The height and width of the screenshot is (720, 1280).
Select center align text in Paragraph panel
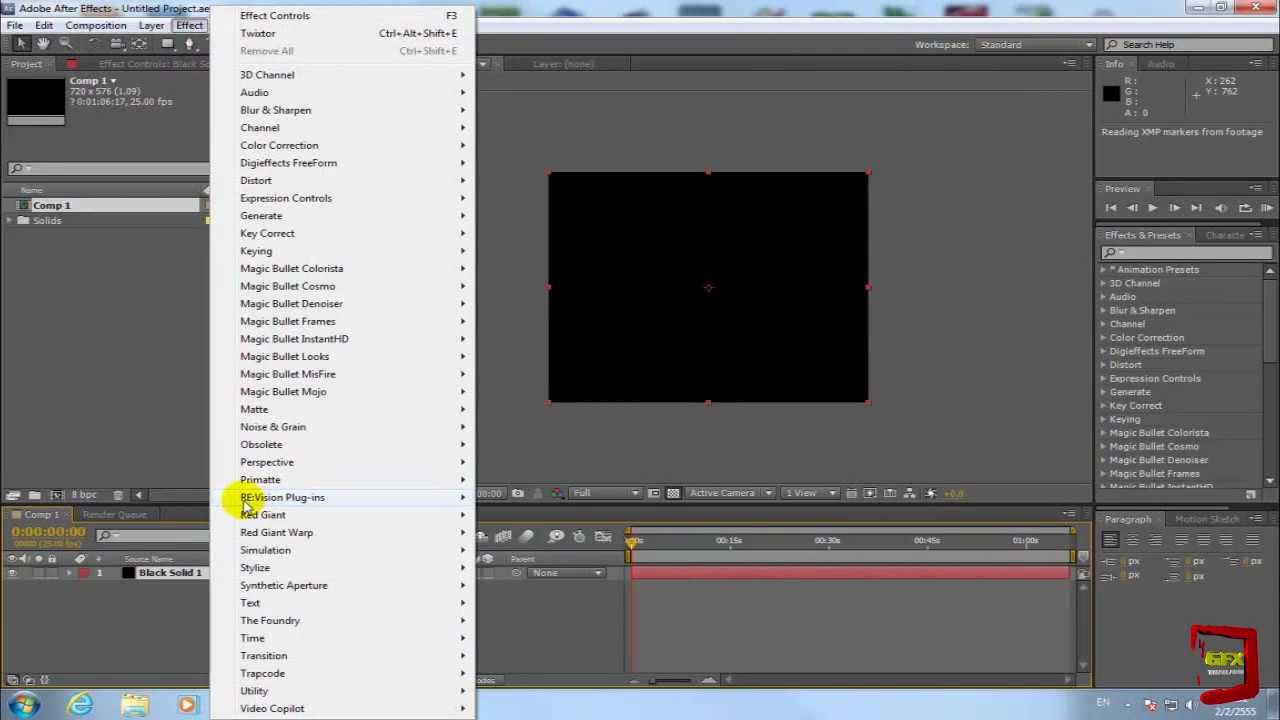tap(1133, 540)
